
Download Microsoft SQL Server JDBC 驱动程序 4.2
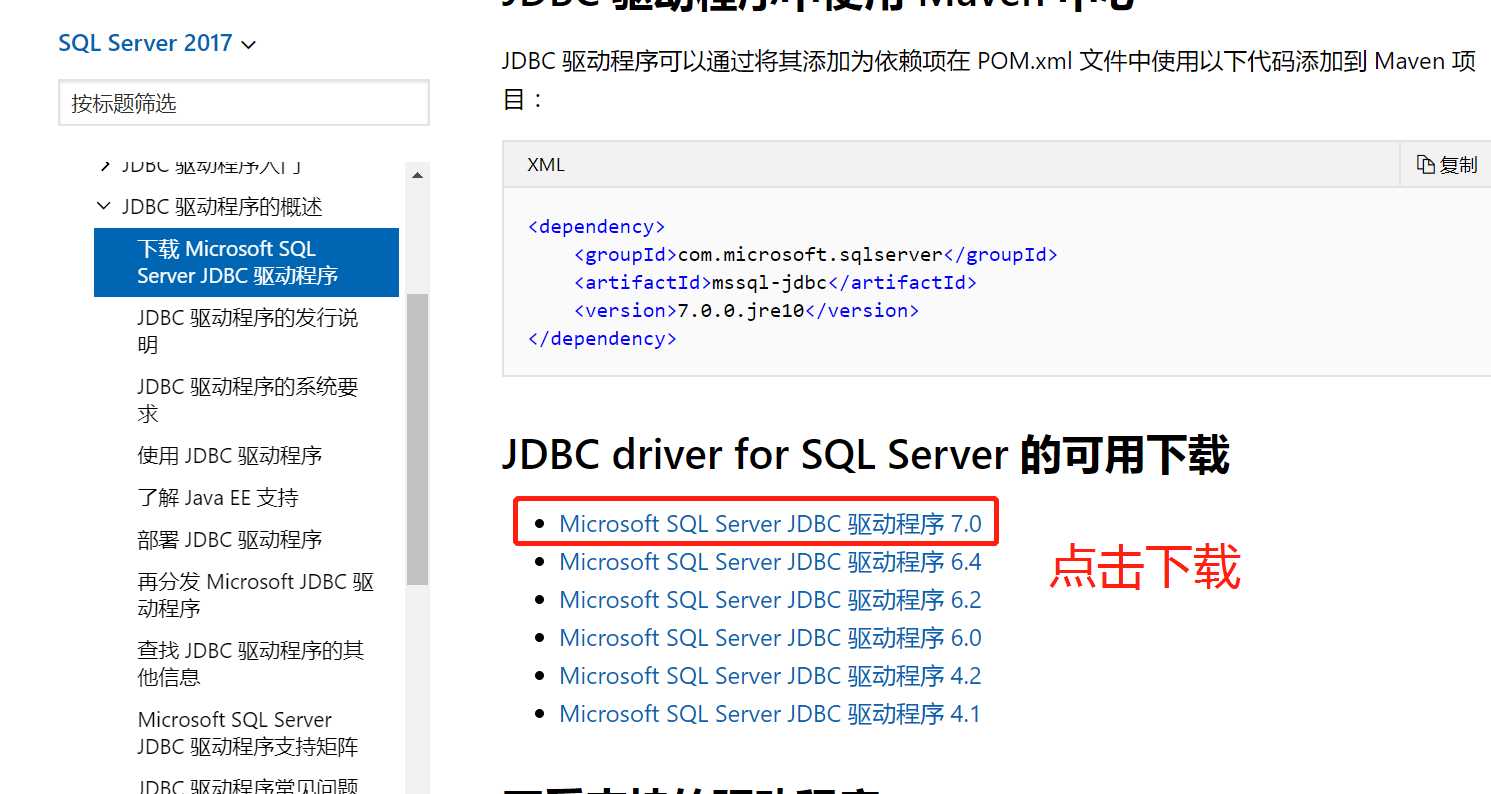770,676
